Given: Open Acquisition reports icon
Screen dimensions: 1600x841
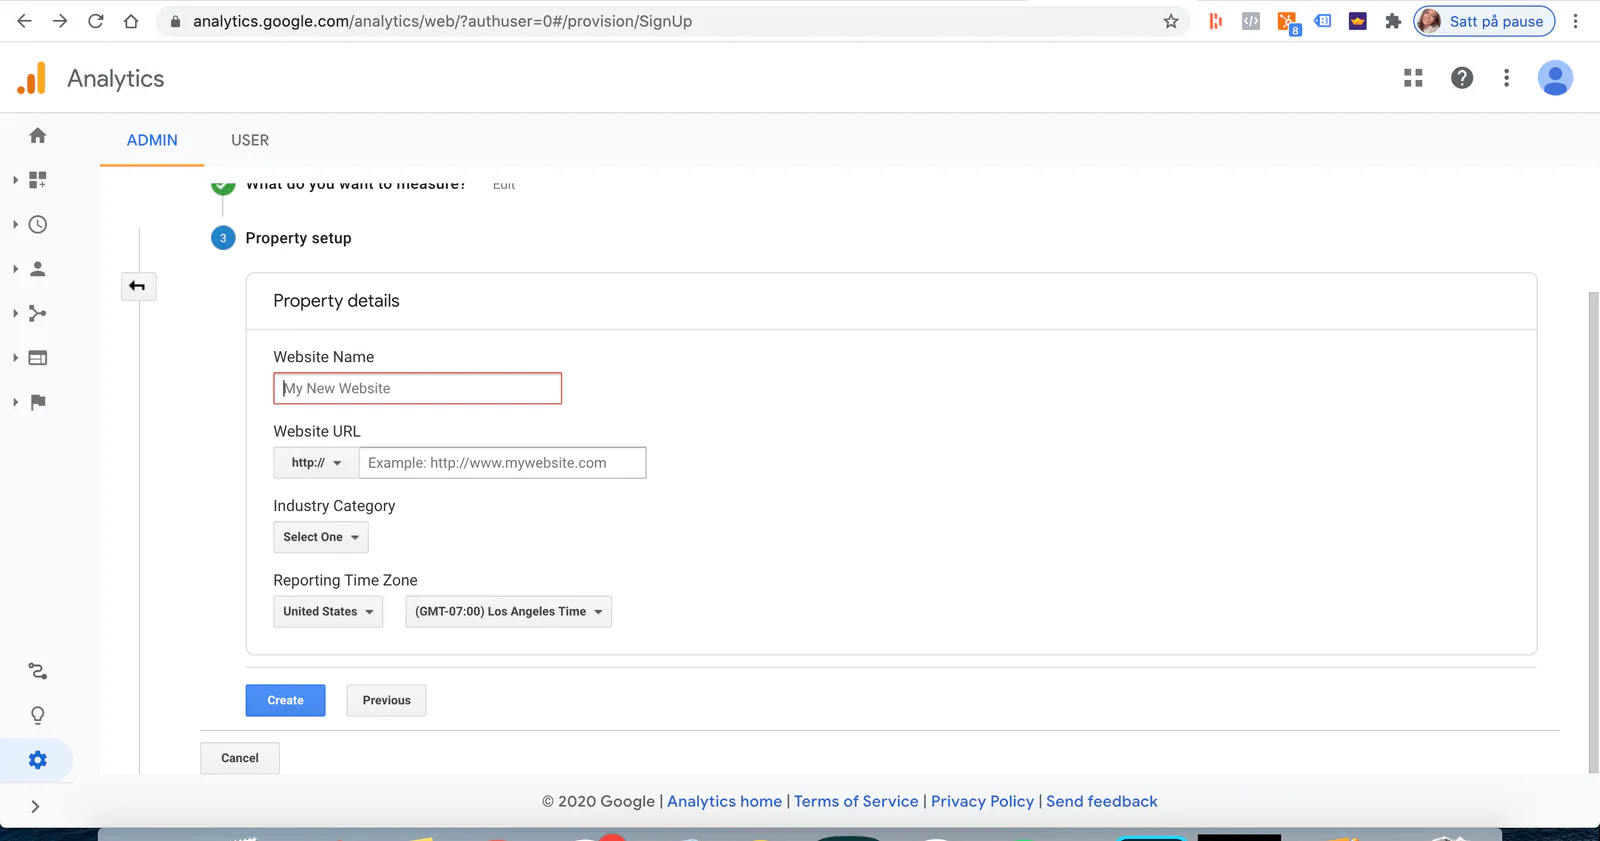Looking at the screenshot, I should 38,313.
